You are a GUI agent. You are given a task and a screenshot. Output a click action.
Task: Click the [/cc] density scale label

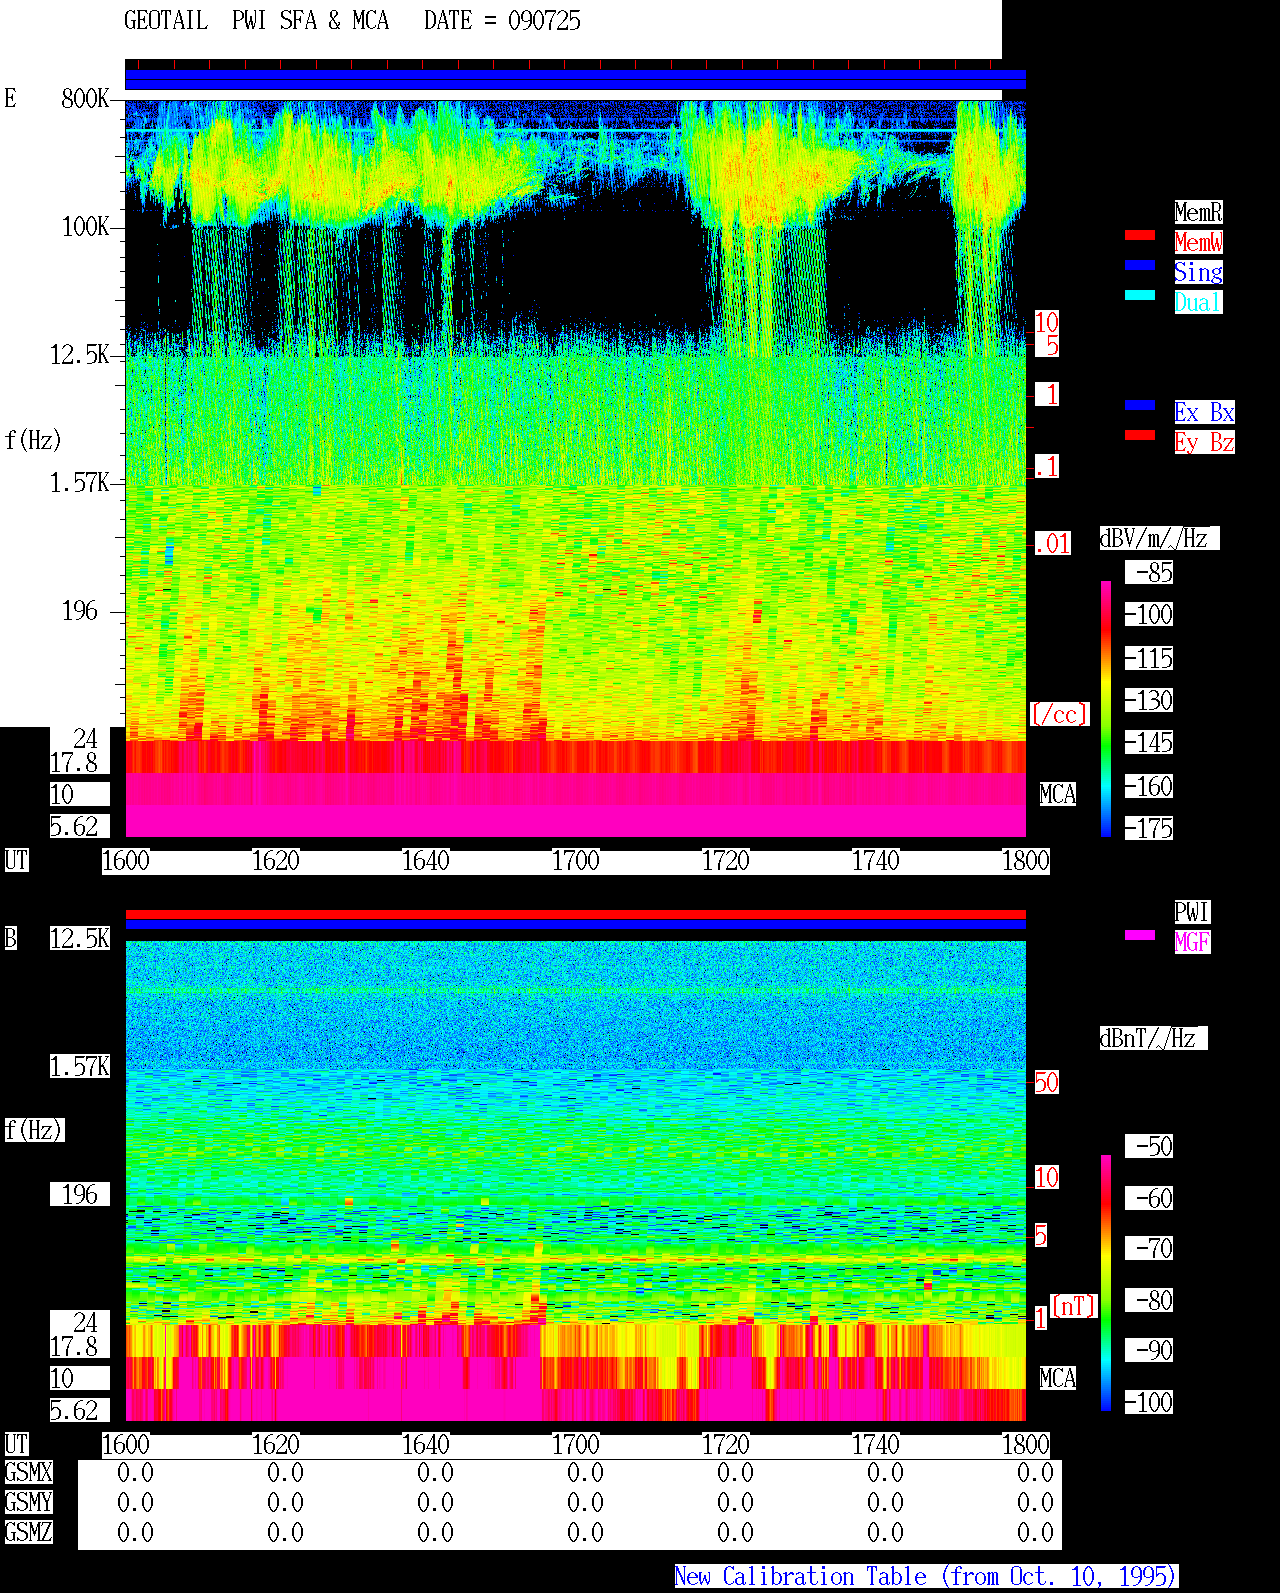[x=1059, y=715]
